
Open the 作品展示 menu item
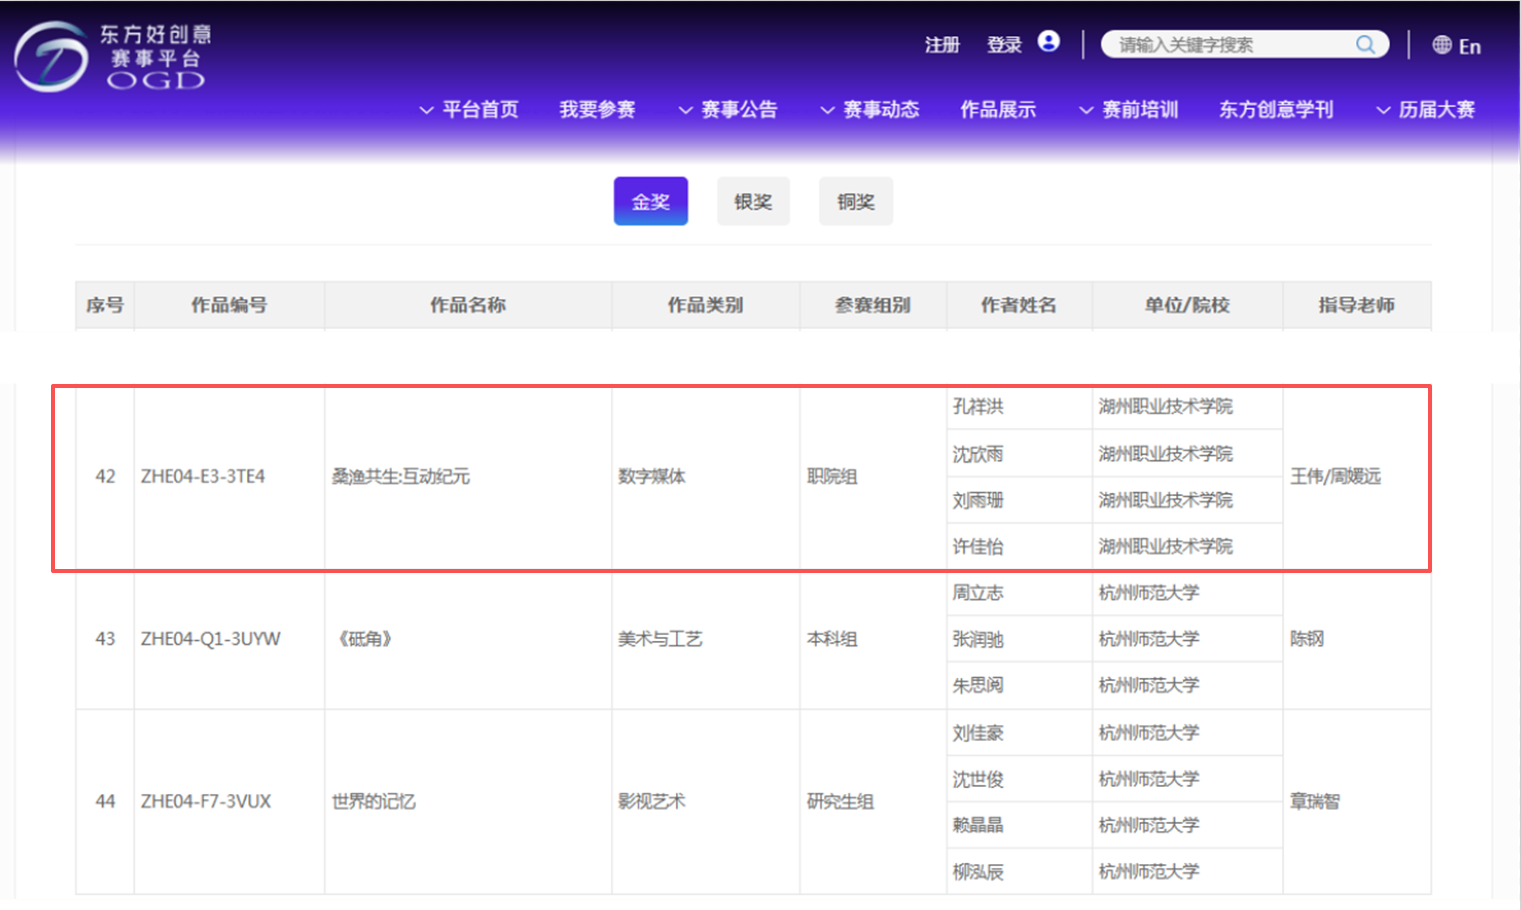[x=998, y=109]
